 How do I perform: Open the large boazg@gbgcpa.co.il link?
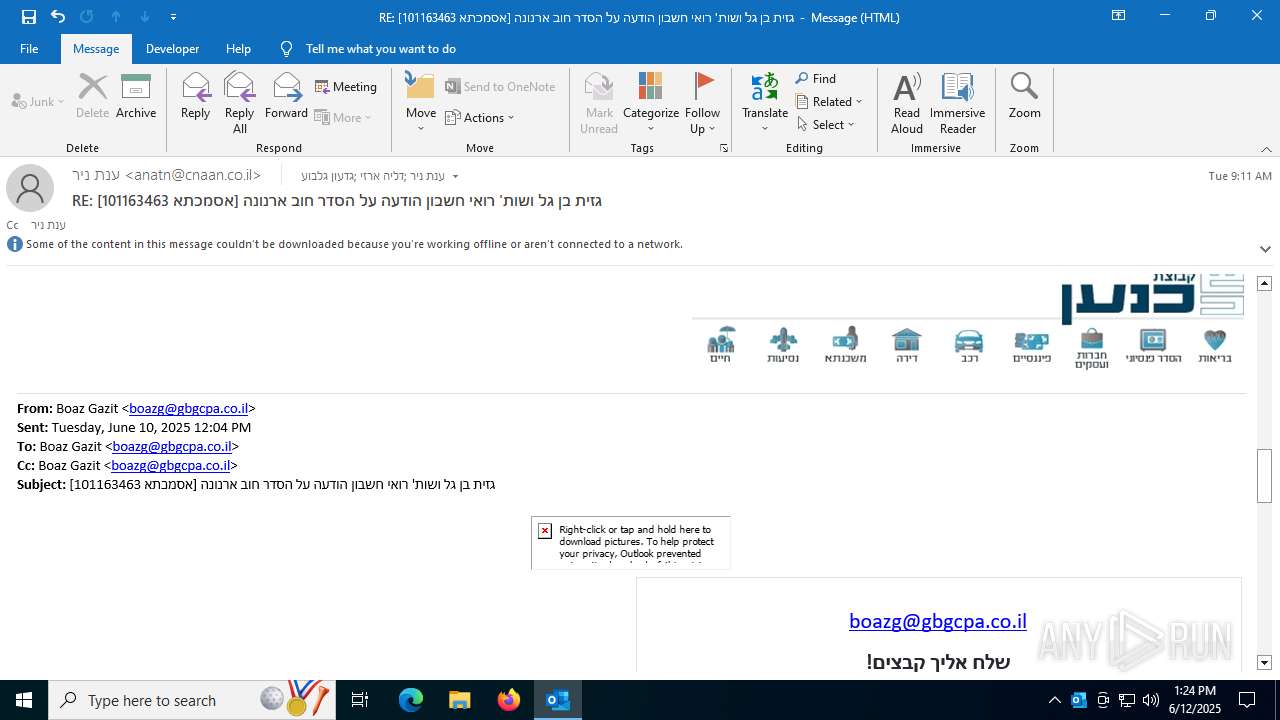pos(938,621)
